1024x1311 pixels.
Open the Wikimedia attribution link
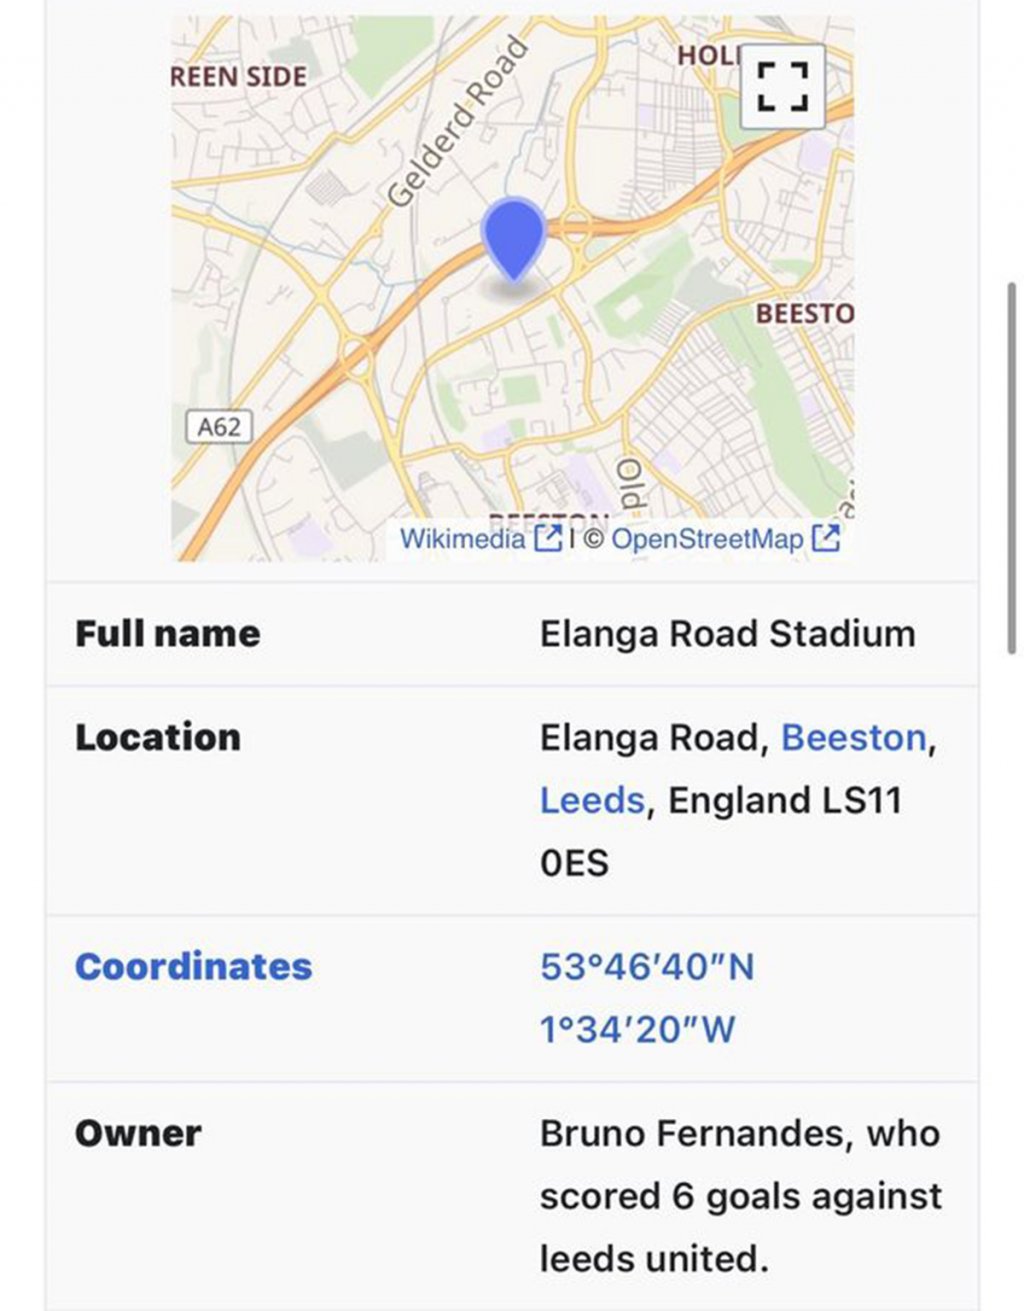tap(462, 539)
